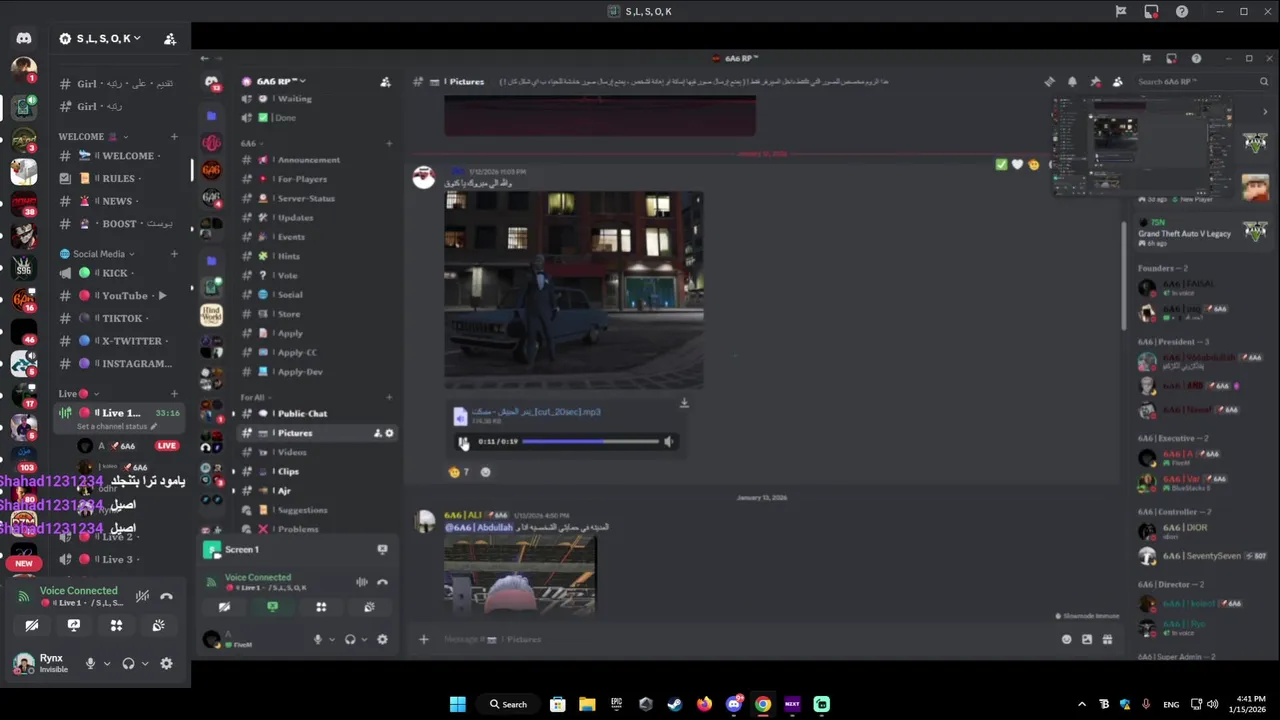Open soundboard in the Rynx voice panel
The width and height of the screenshot is (1280, 720).
click(158, 625)
